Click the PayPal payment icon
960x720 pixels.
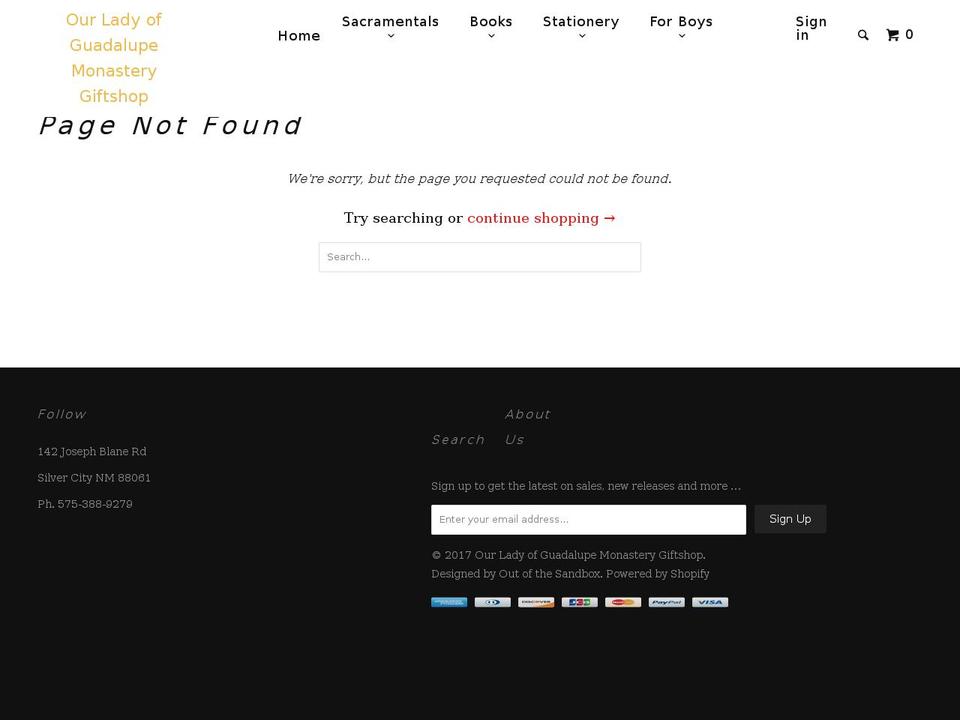666,601
